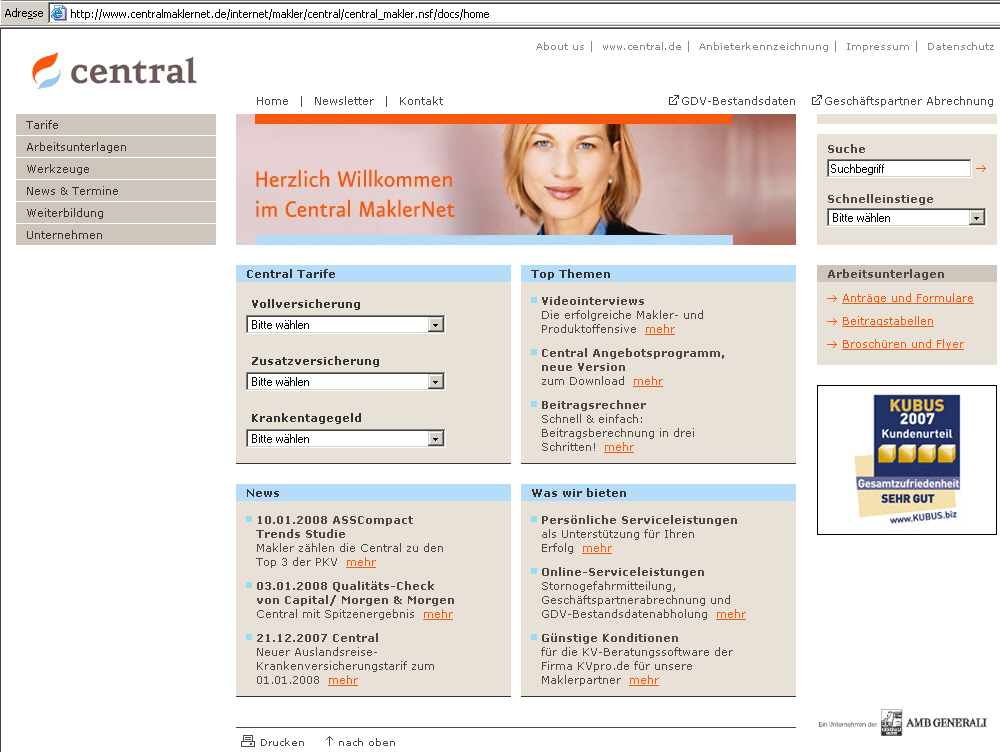Screen dimensions: 1000x752
Task: Open the About us link
Action: [560, 47]
